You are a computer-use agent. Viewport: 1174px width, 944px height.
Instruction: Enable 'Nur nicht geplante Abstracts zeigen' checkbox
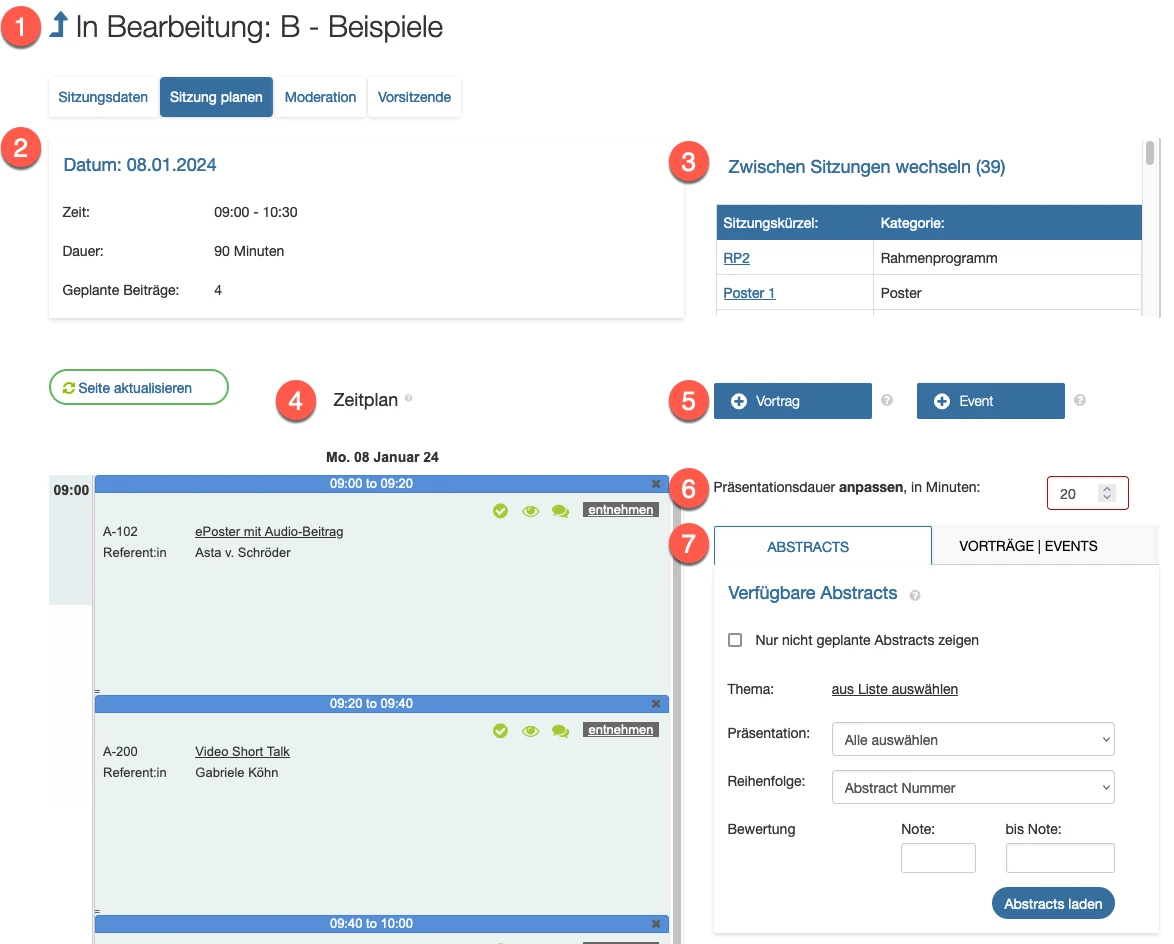coord(735,640)
